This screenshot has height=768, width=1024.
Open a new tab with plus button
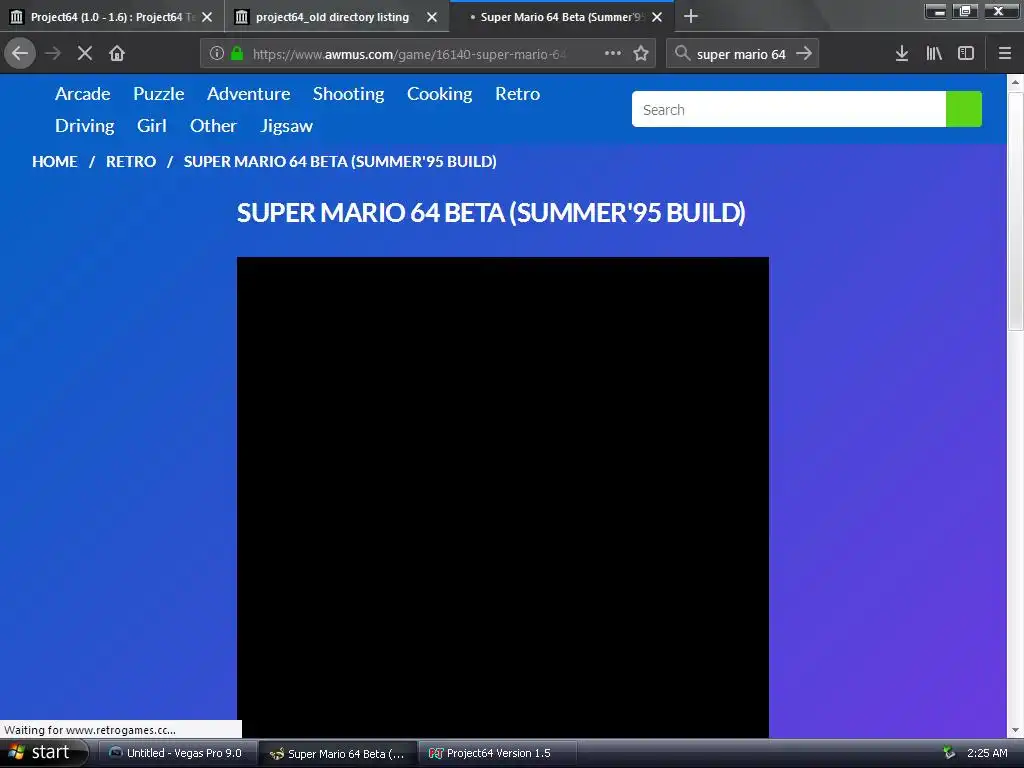691,16
